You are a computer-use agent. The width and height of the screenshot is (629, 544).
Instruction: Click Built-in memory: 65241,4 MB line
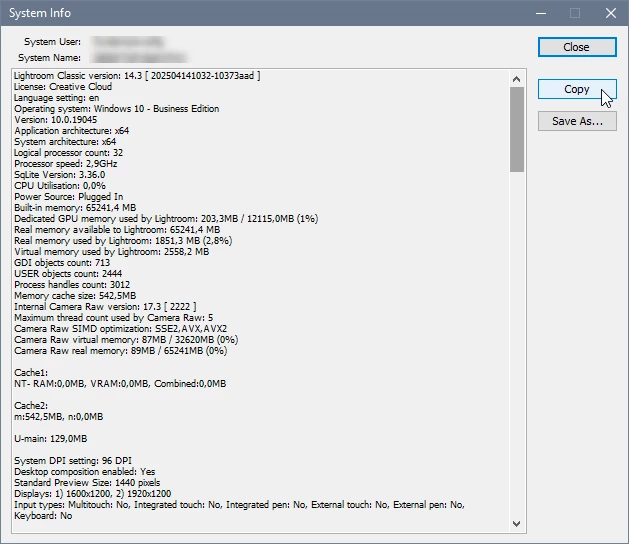(x=75, y=208)
